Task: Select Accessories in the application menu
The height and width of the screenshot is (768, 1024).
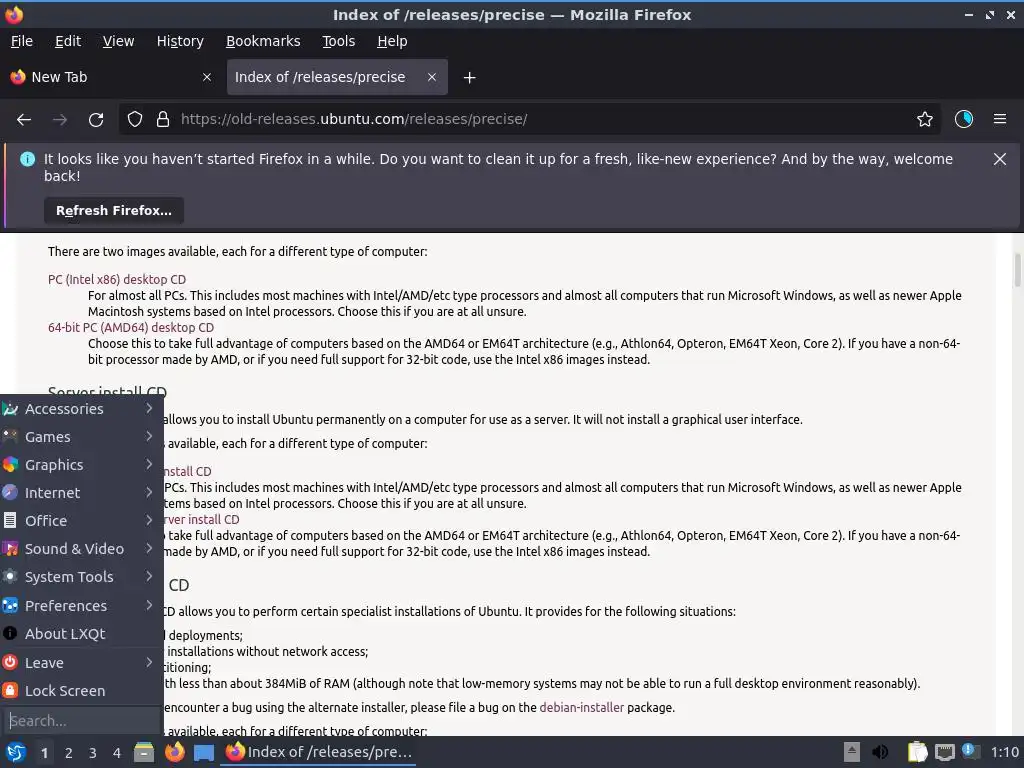Action: point(82,408)
